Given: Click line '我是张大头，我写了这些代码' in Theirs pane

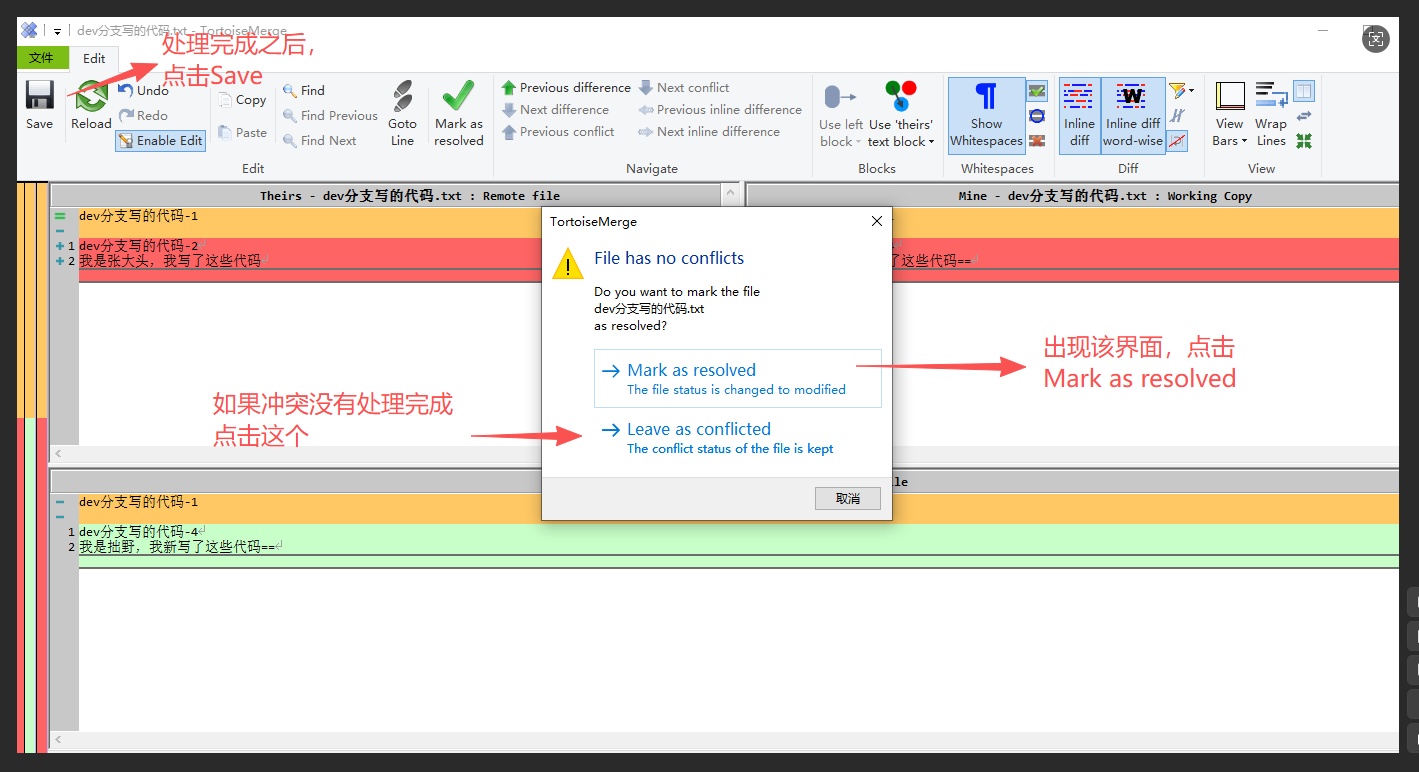Looking at the screenshot, I should 170,261.
